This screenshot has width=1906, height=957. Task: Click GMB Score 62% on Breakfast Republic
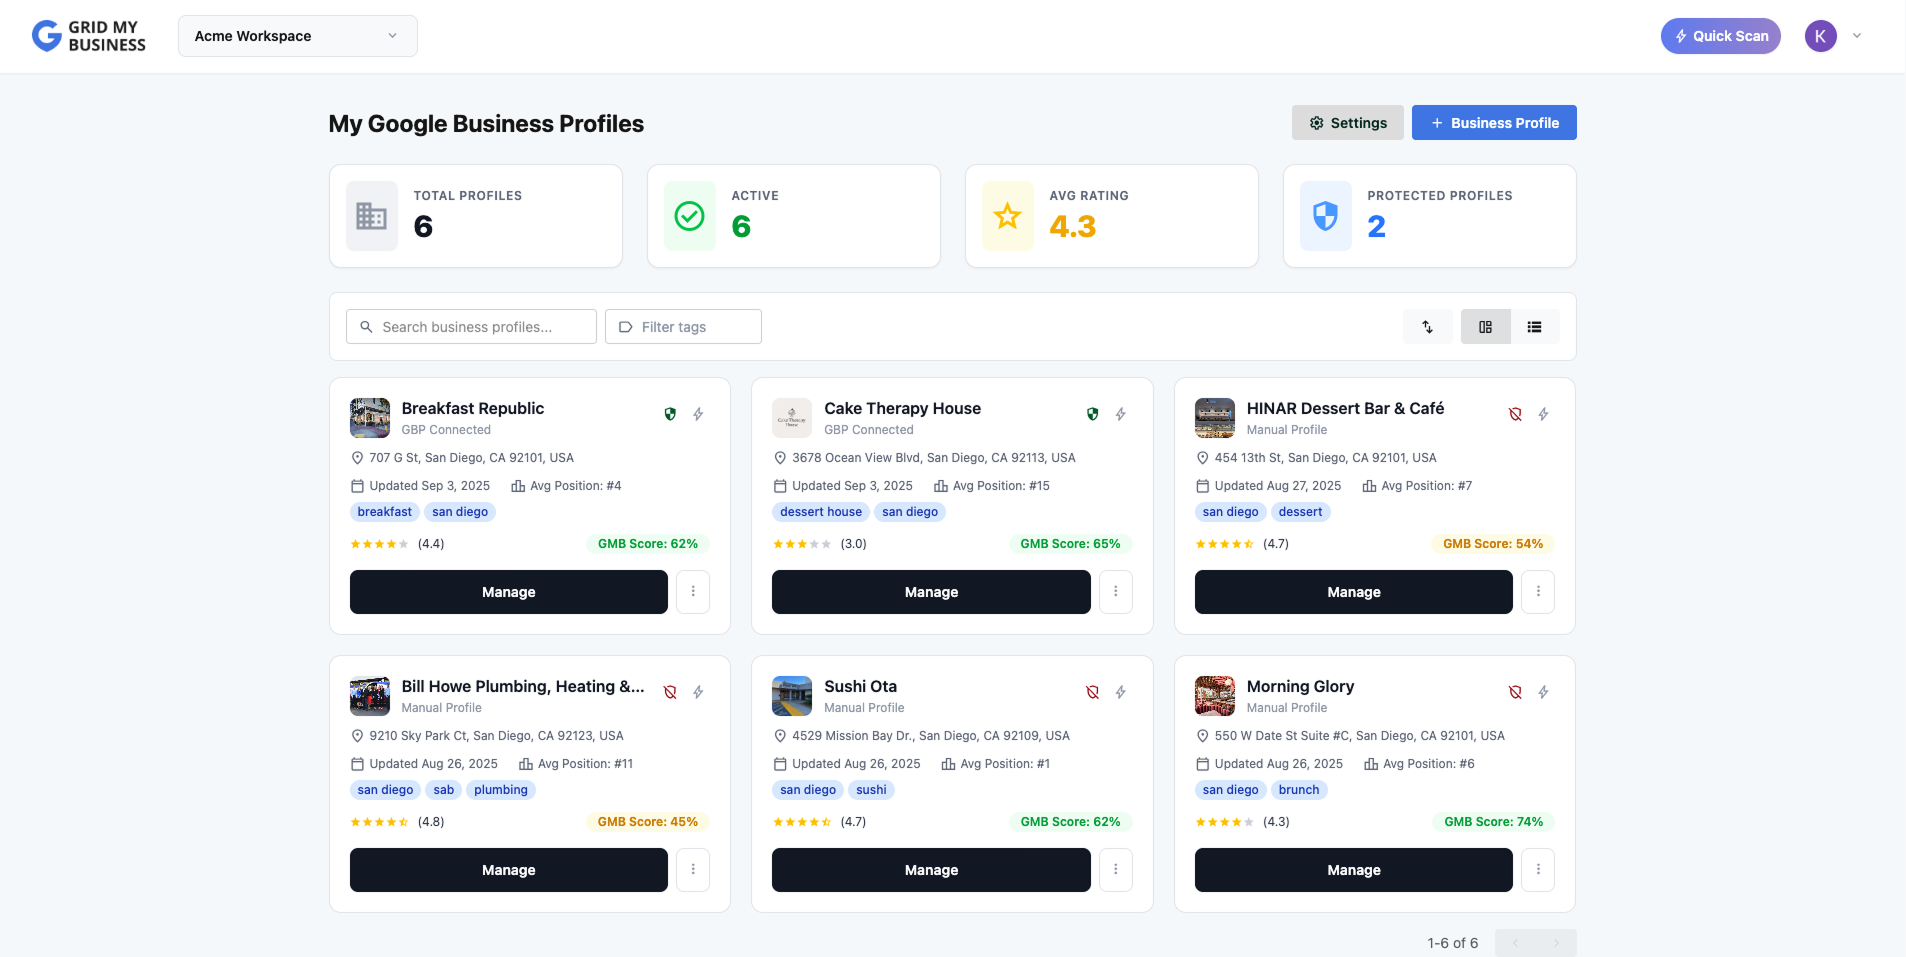[x=648, y=544]
